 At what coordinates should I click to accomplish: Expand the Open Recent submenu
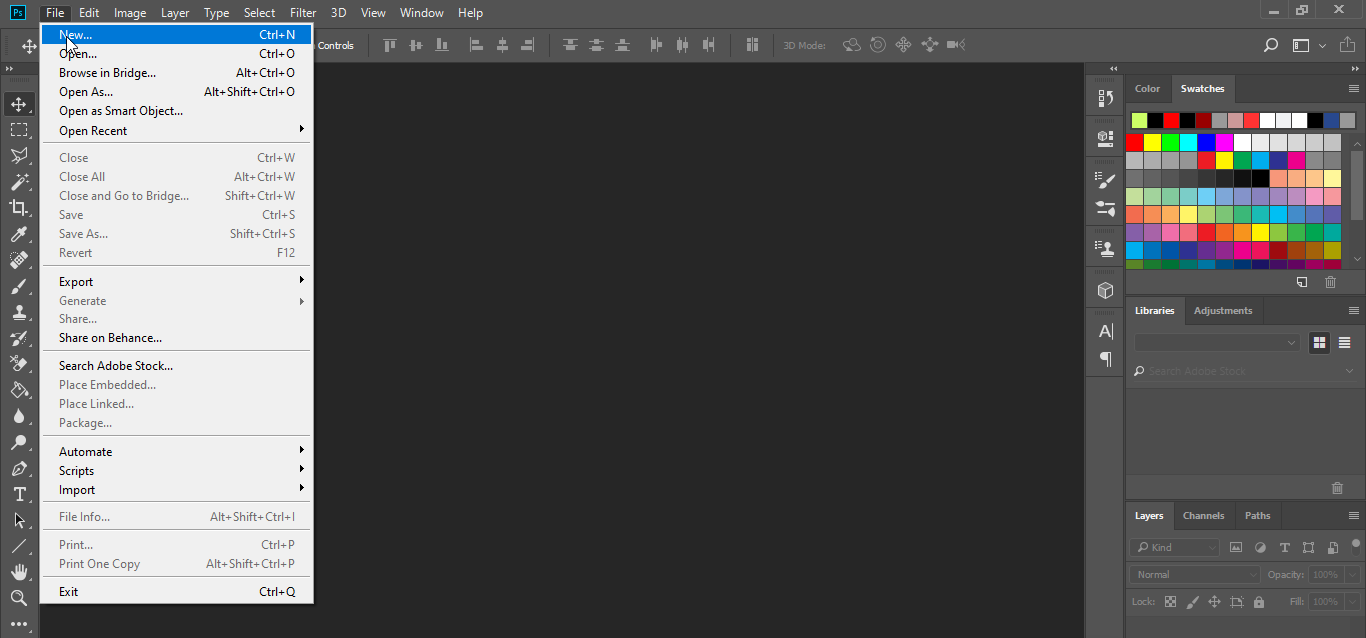click(176, 130)
